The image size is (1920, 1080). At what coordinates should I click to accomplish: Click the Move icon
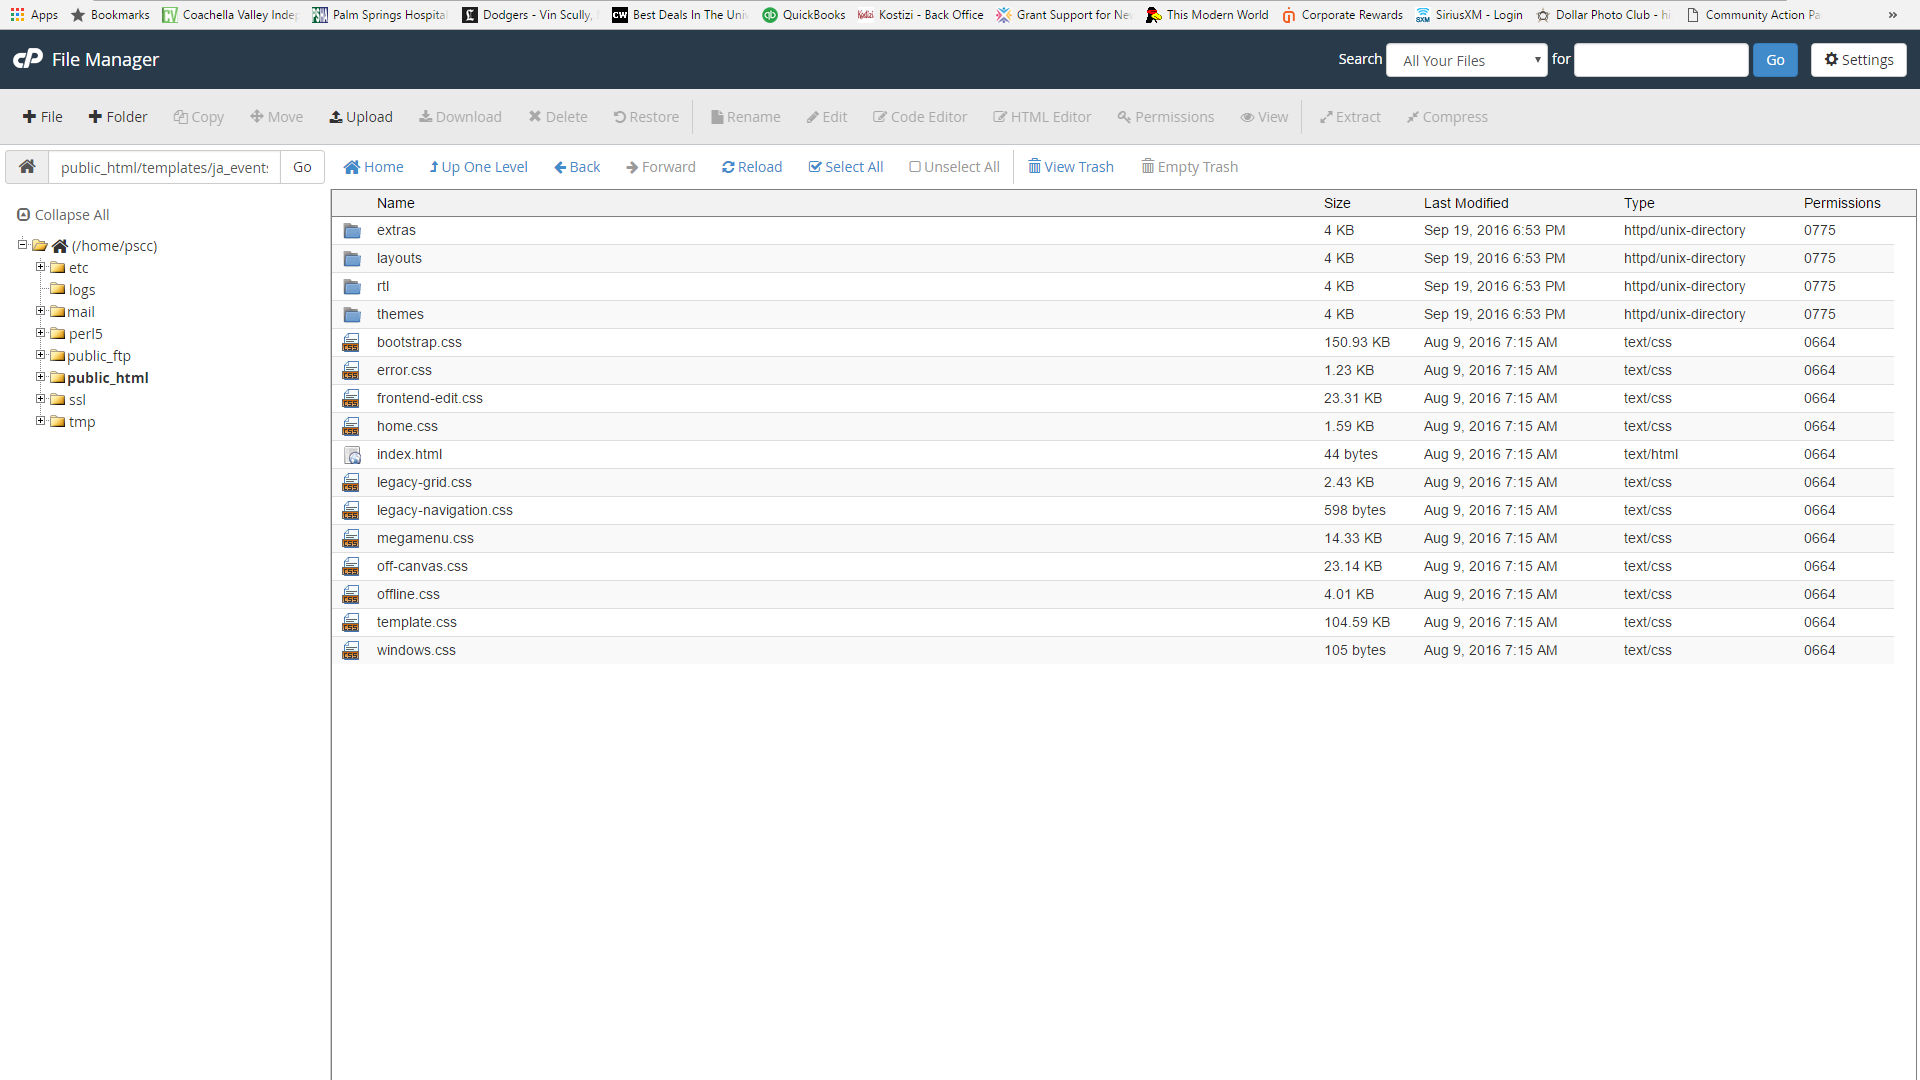tap(276, 117)
